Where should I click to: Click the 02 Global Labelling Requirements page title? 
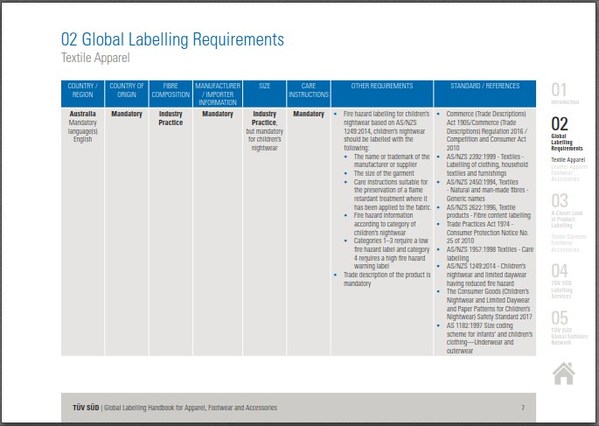[x=172, y=39]
